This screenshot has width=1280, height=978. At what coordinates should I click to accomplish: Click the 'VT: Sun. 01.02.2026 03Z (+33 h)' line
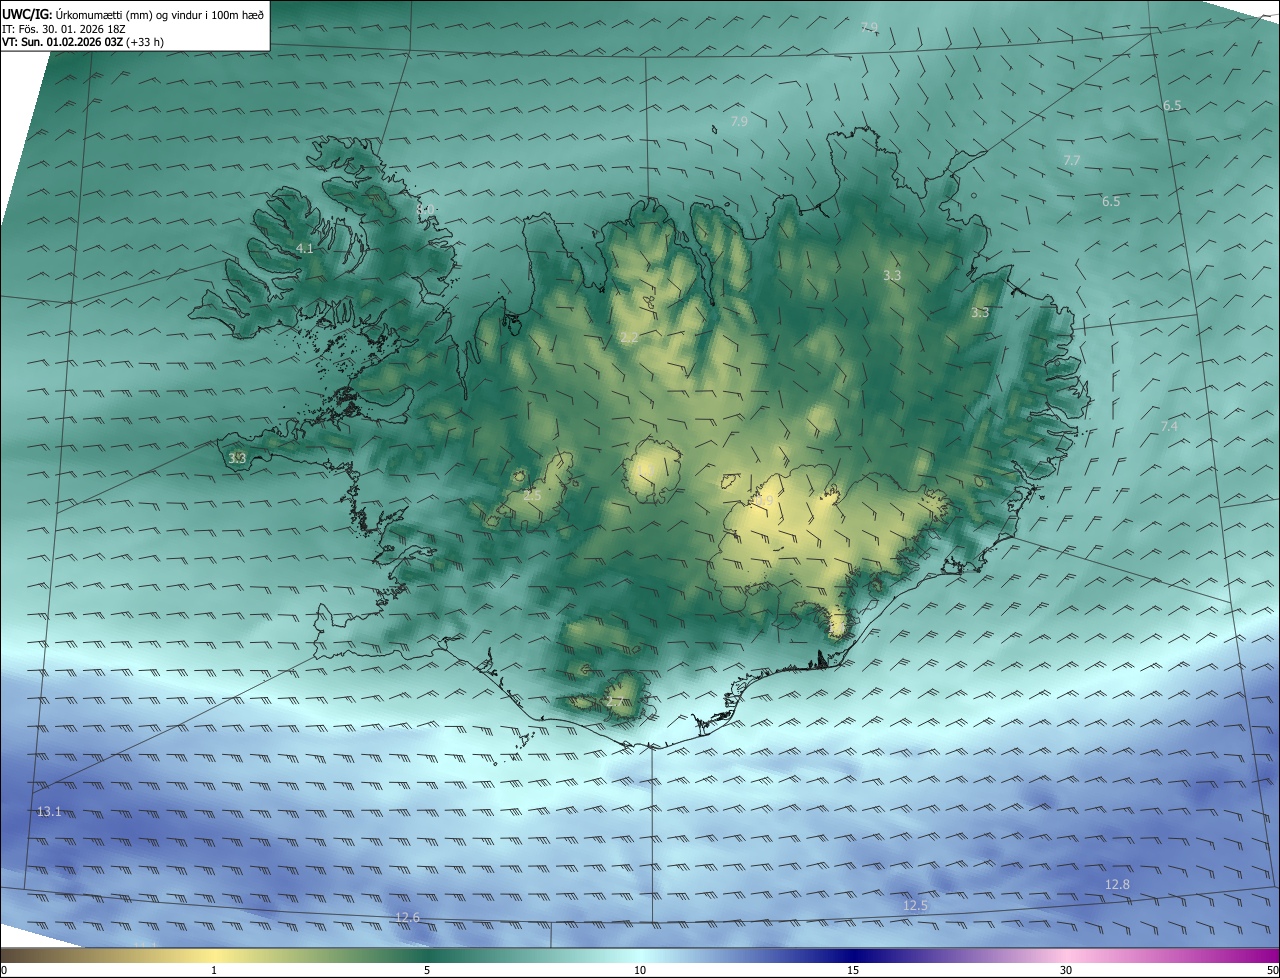(x=83, y=42)
